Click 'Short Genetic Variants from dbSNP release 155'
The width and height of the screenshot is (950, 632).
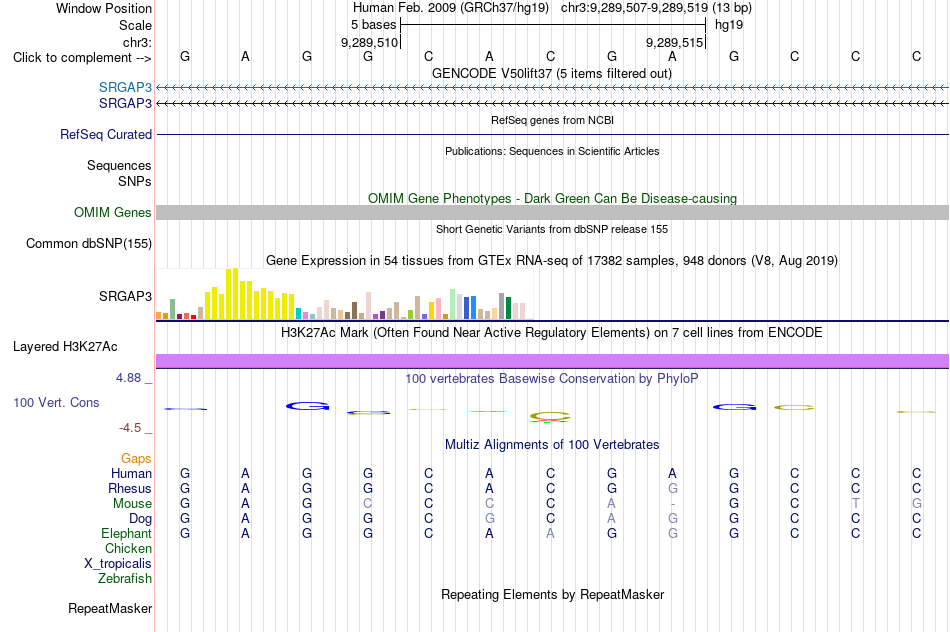click(552, 229)
